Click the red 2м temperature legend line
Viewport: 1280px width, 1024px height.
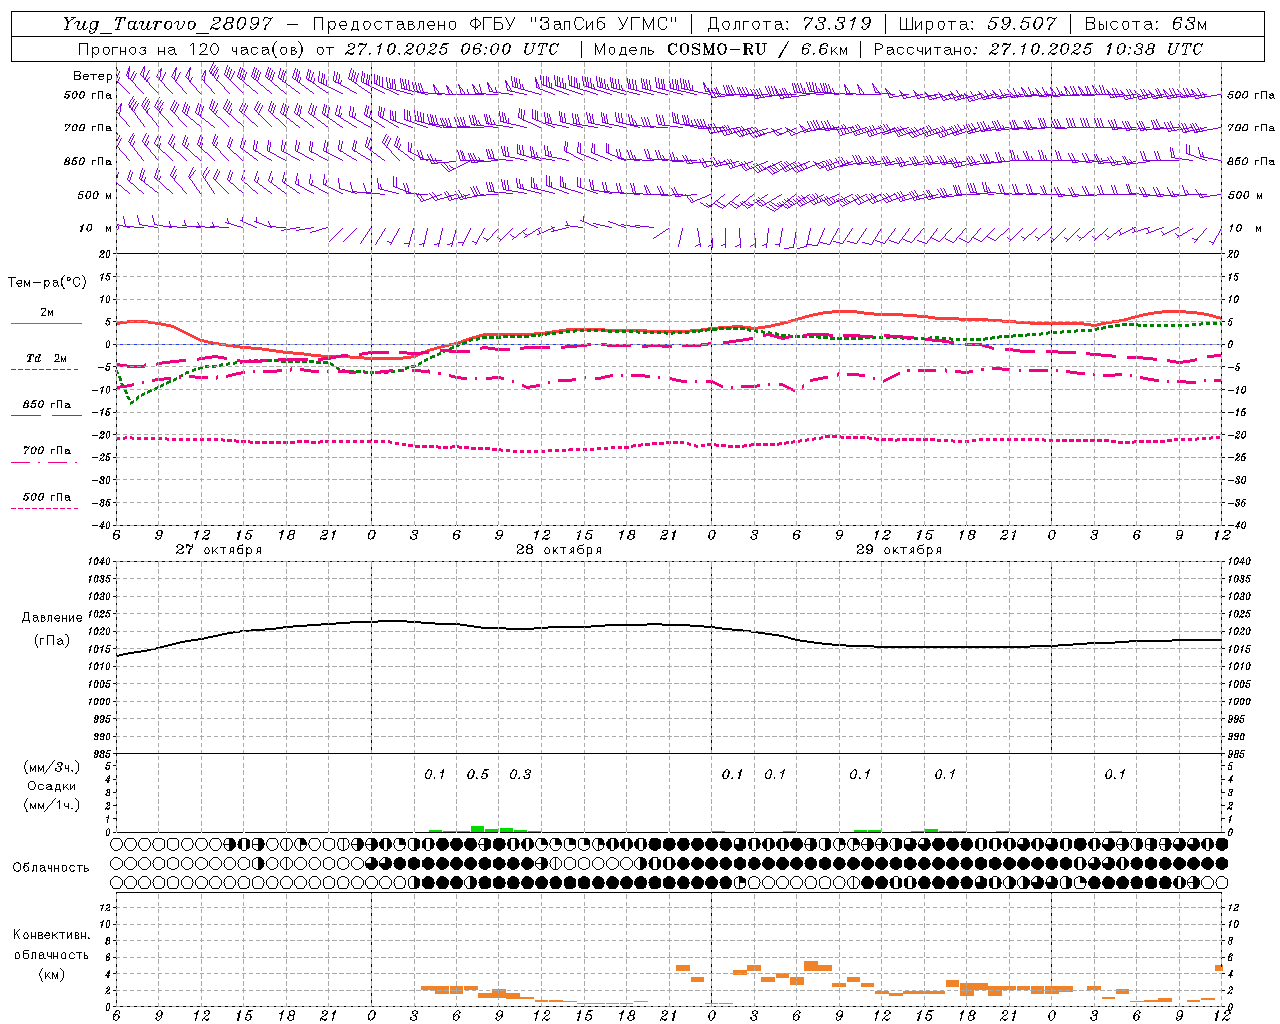click(46, 323)
